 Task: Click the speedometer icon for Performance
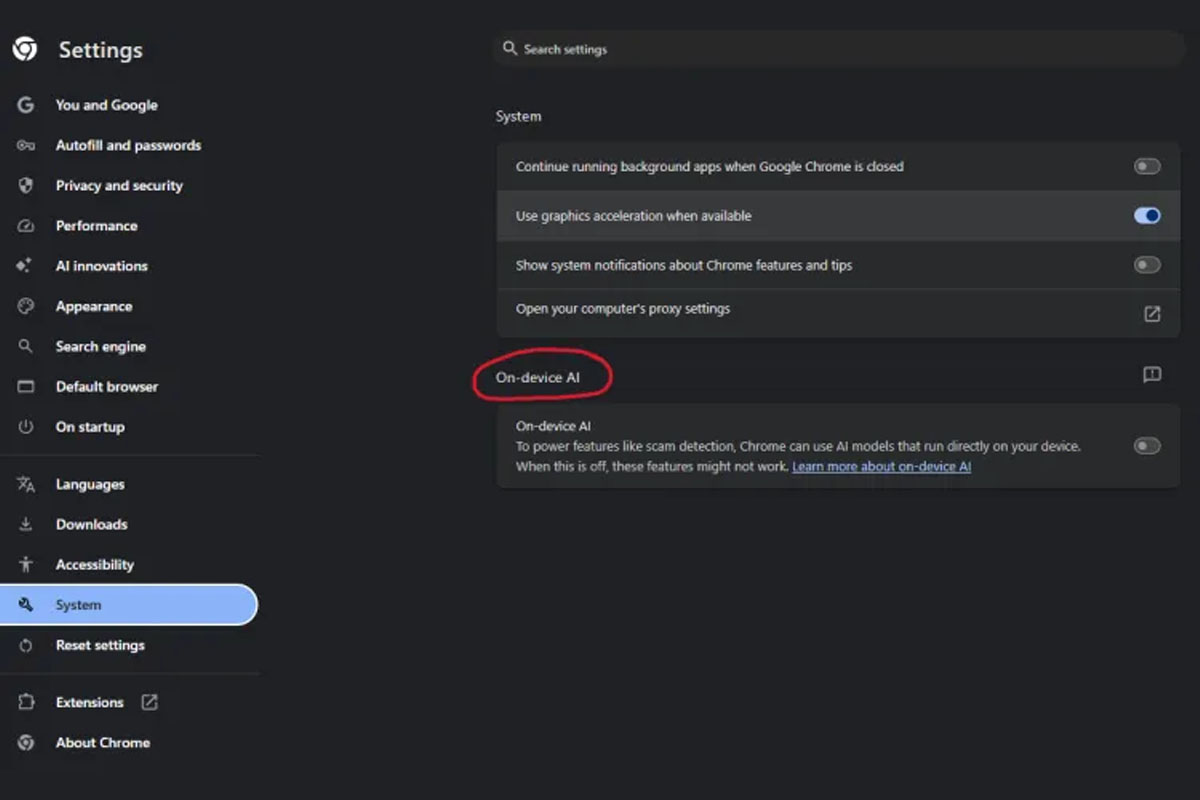point(26,226)
